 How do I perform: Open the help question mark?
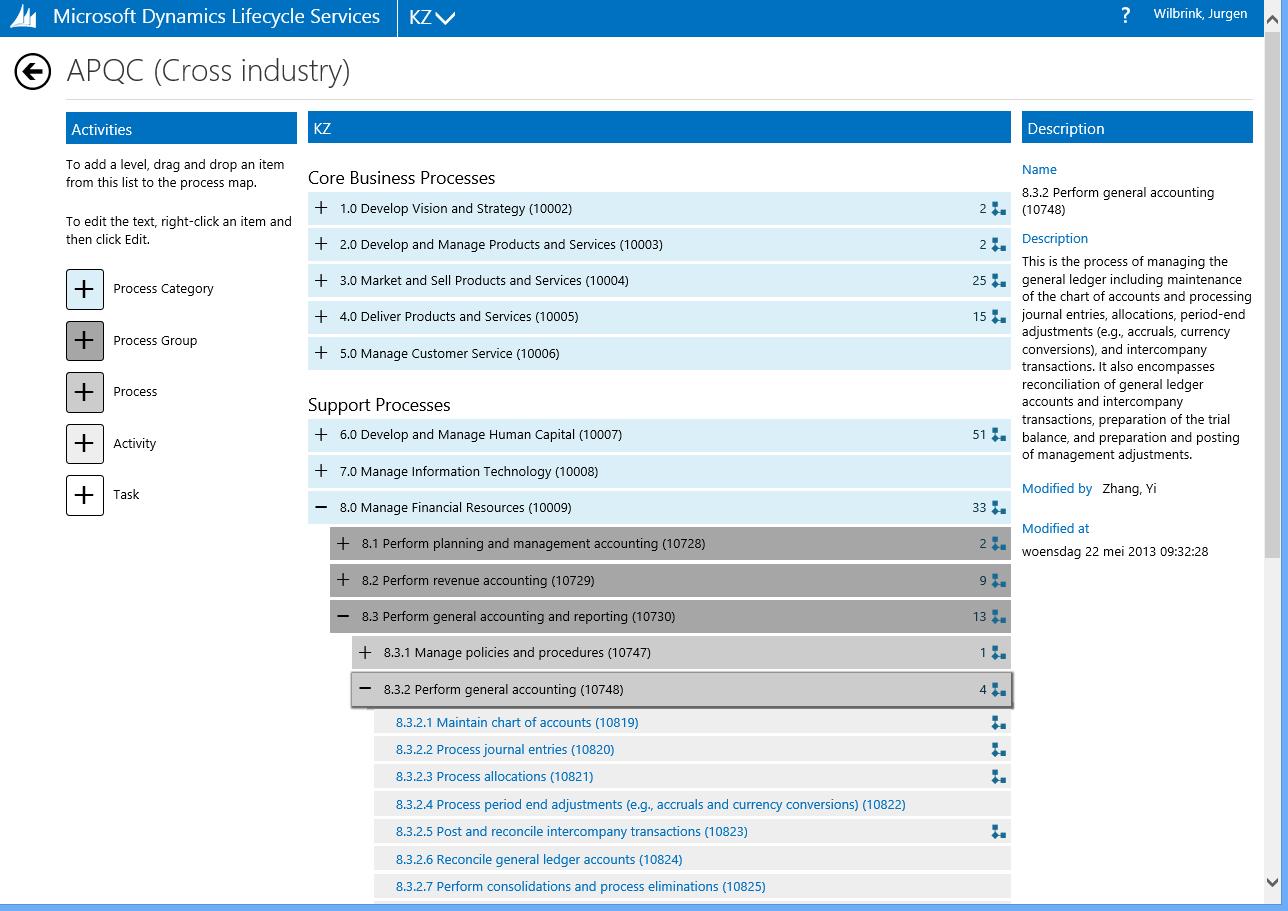coord(1126,15)
